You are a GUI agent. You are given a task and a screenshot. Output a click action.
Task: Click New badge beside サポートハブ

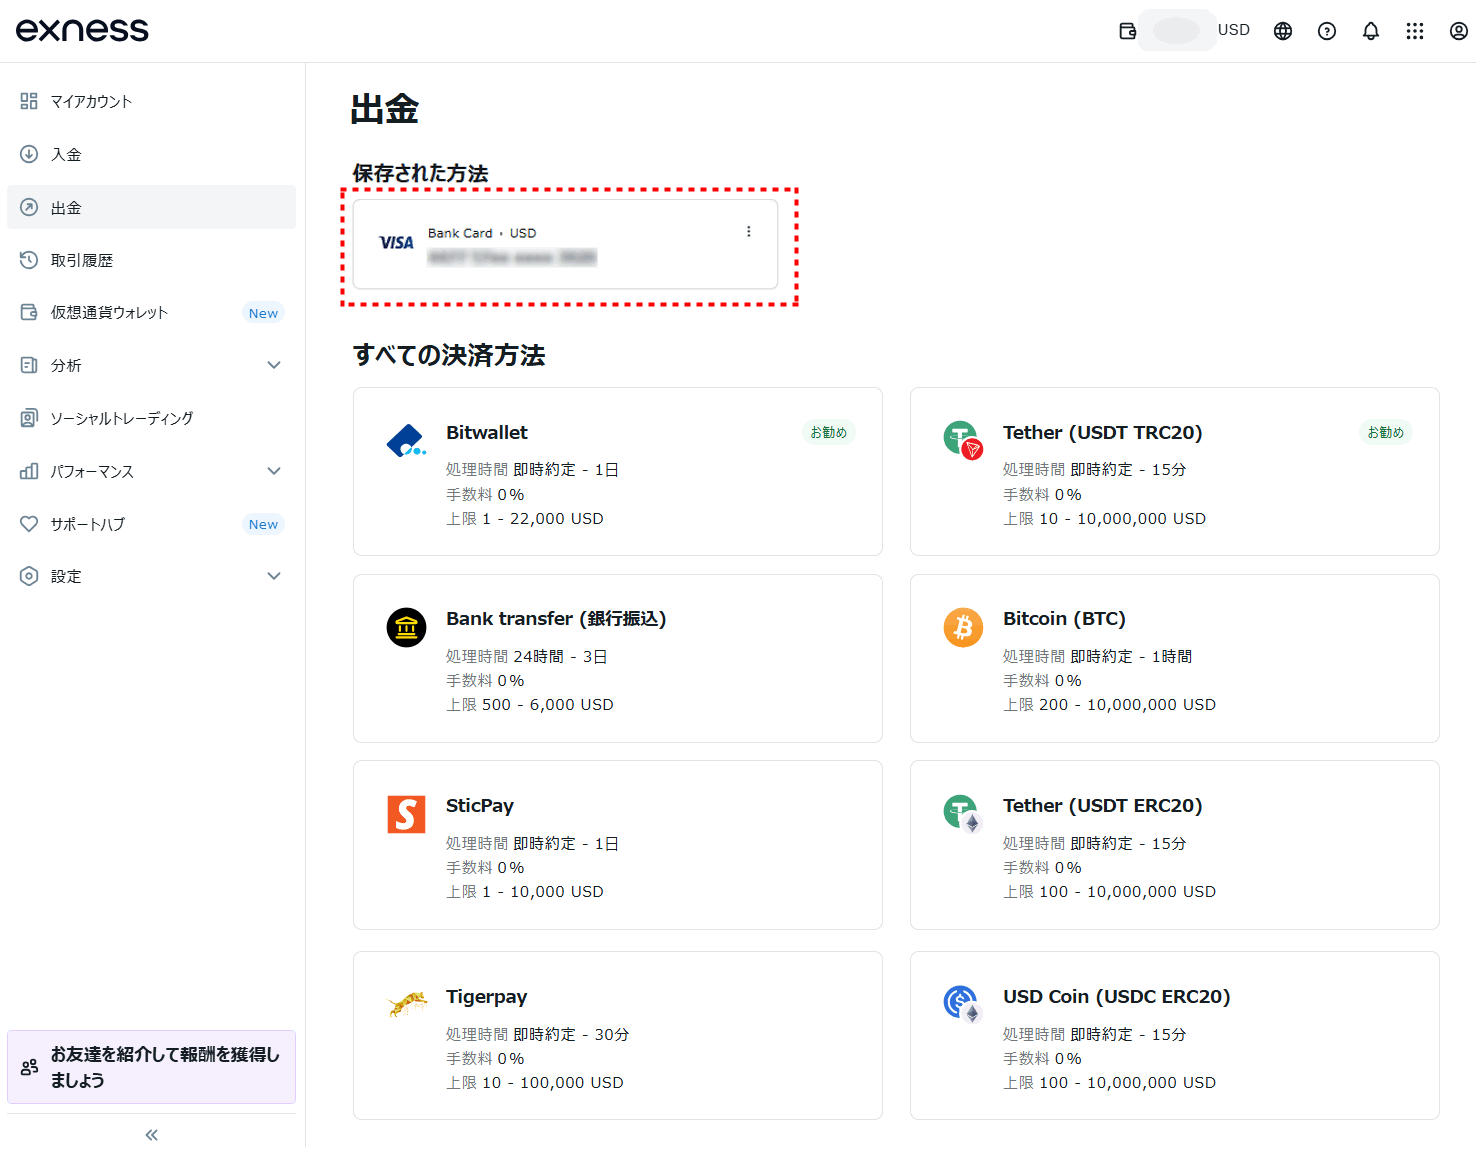[263, 524]
